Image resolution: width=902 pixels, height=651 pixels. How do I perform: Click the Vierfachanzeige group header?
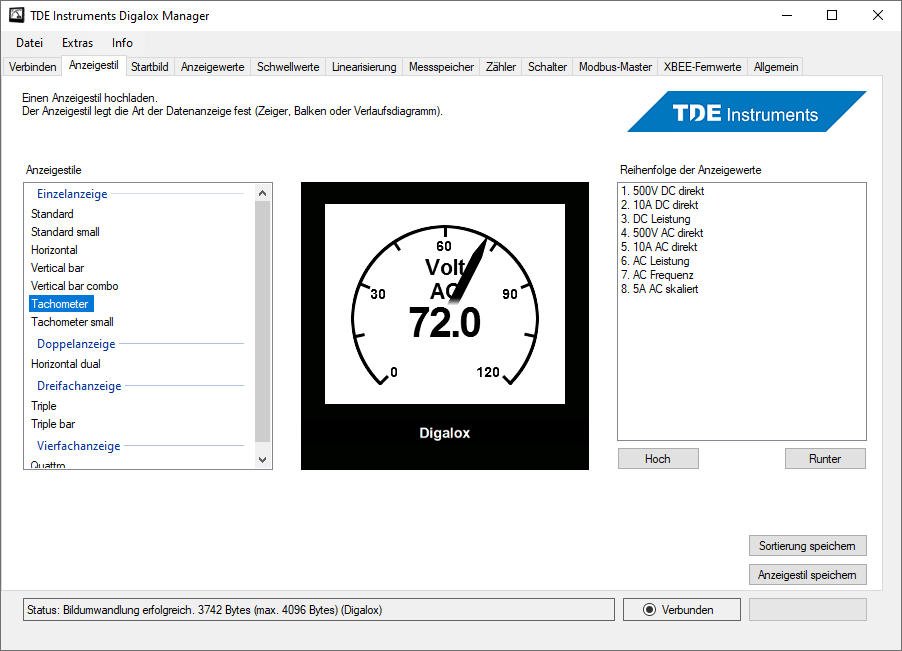tap(78, 446)
